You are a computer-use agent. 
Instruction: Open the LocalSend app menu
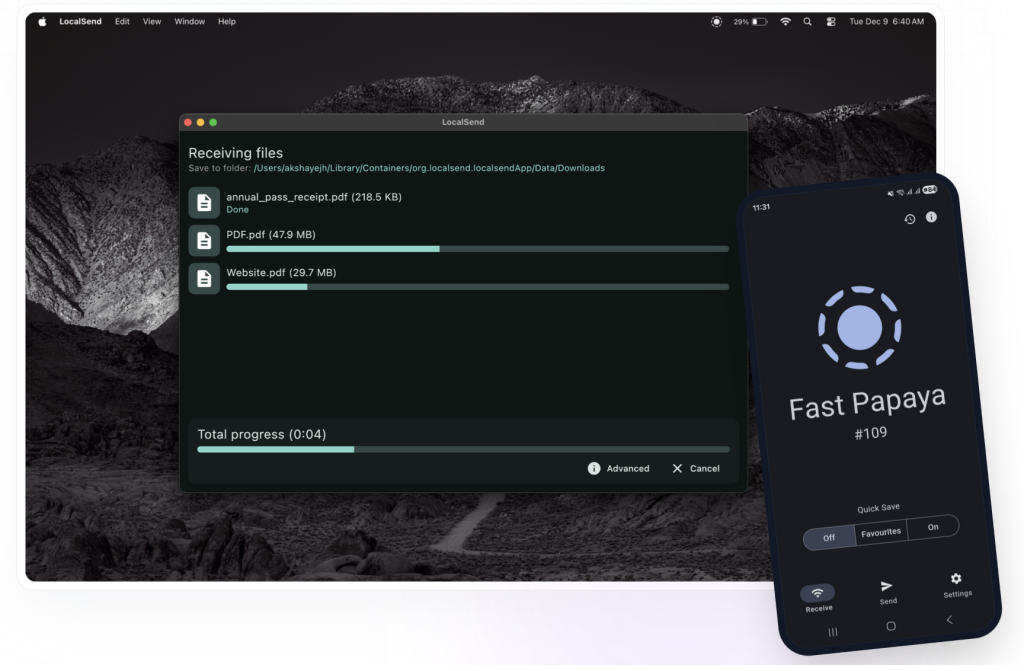pos(80,22)
